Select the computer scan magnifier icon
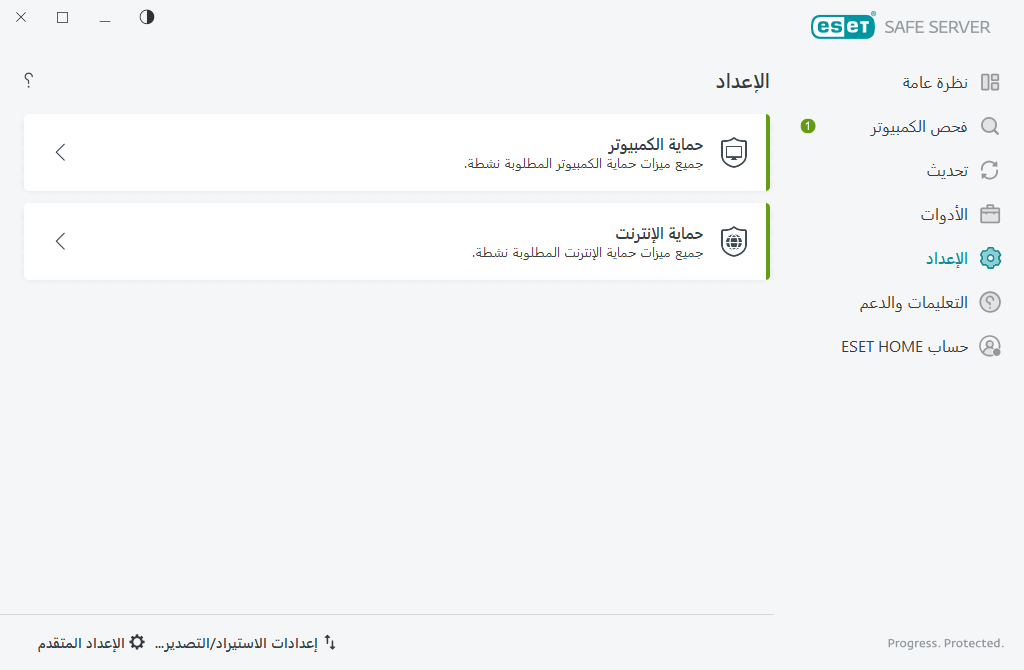 [x=990, y=126]
